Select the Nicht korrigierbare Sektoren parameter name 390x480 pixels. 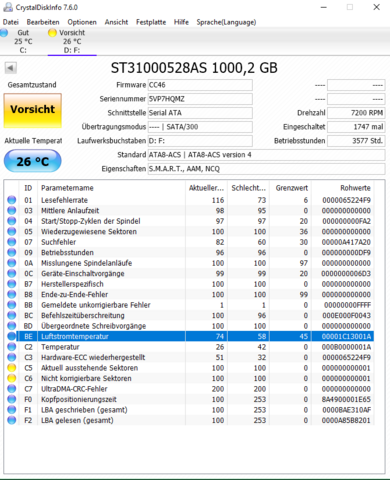pos(86,379)
